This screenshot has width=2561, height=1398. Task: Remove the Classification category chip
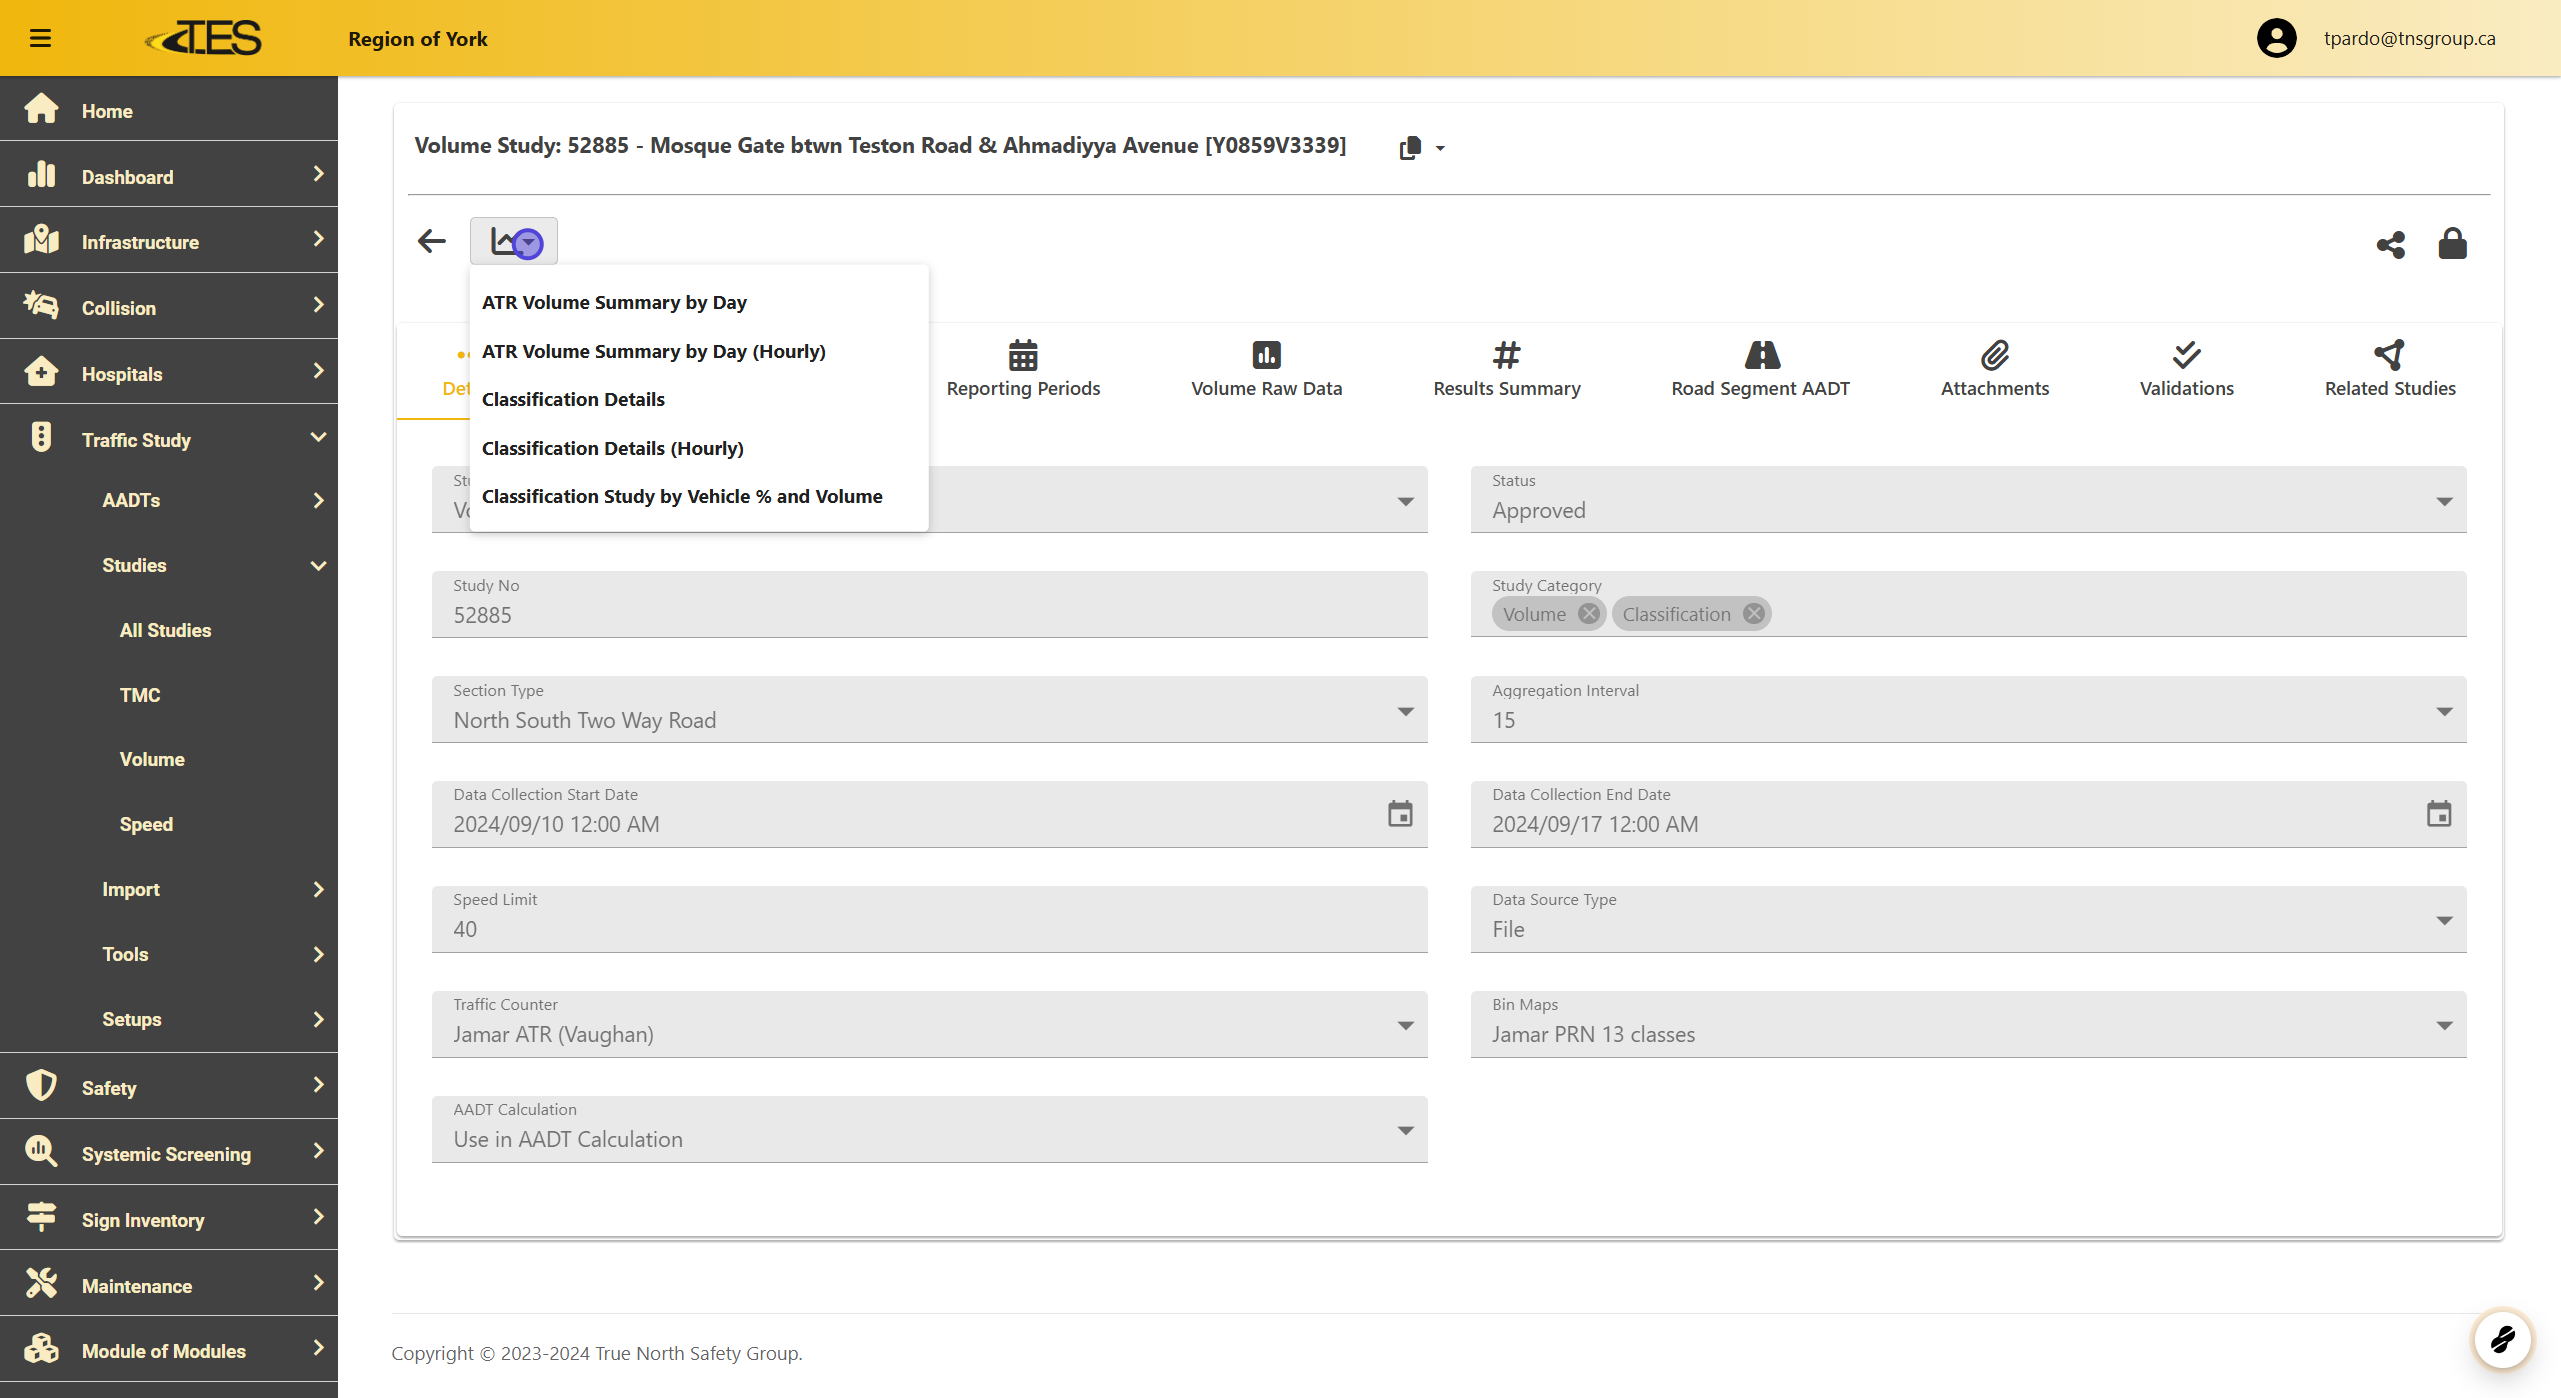(x=1753, y=614)
